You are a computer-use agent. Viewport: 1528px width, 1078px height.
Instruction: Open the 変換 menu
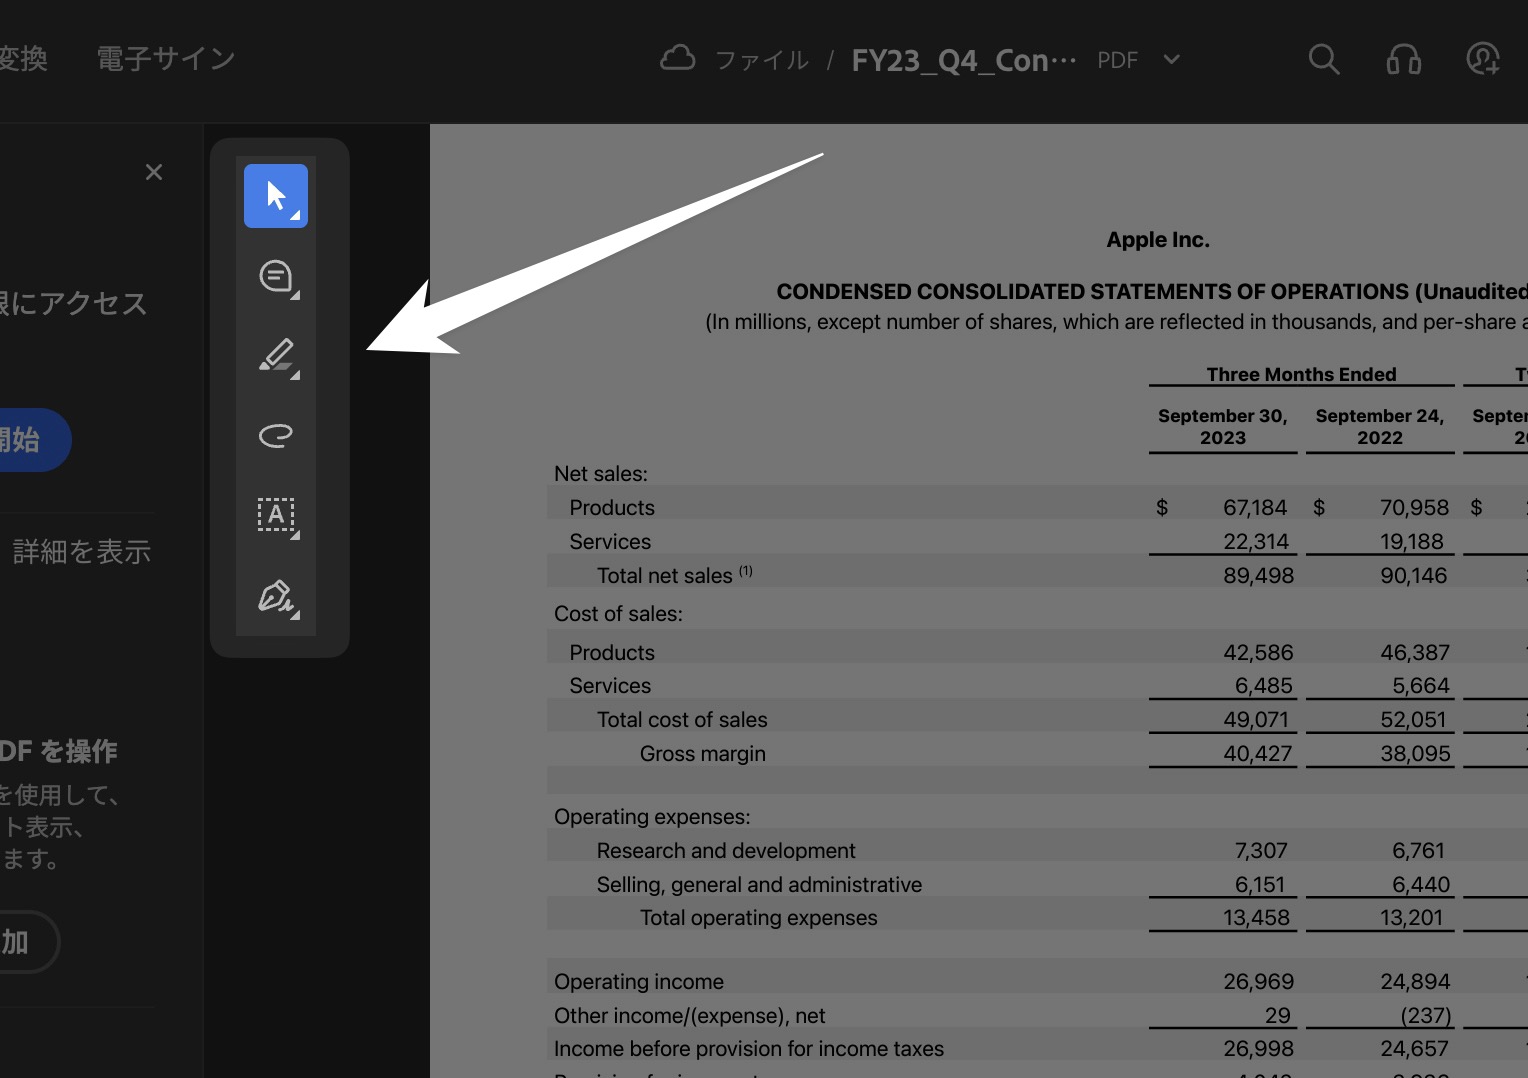pyautogui.click(x=23, y=59)
